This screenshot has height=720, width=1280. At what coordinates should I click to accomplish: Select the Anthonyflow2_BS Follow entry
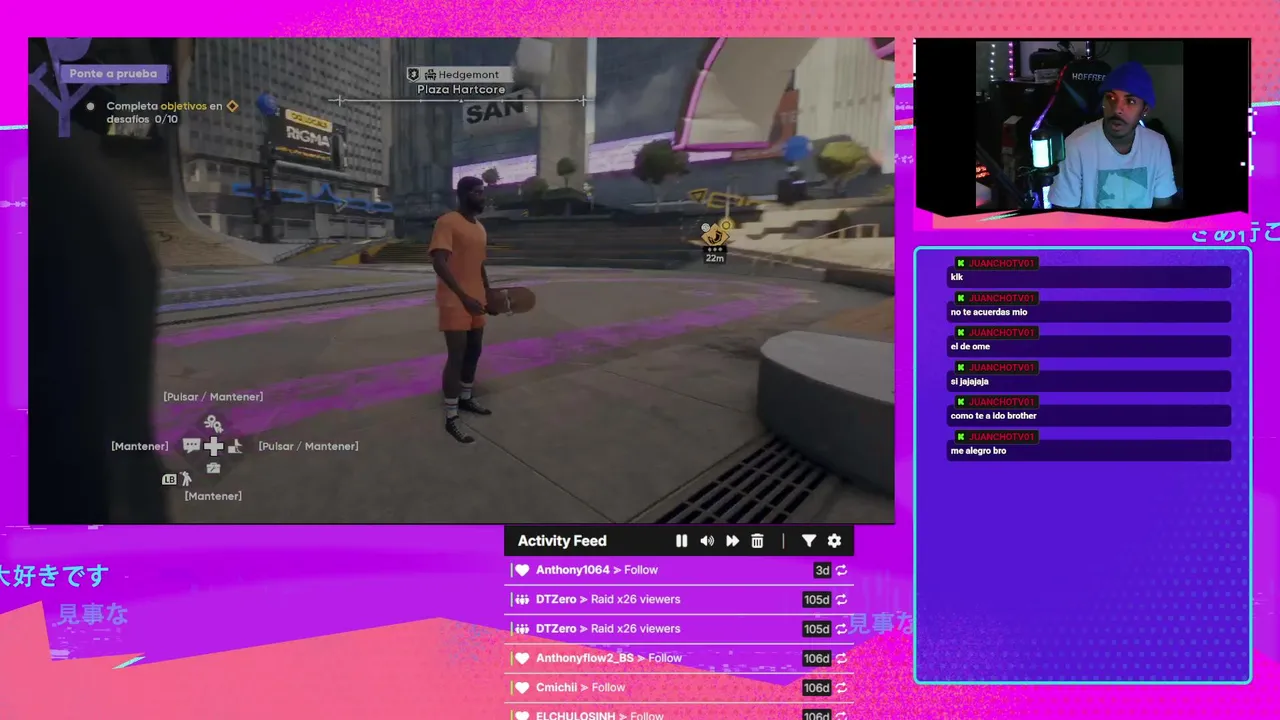click(x=679, y=658)
